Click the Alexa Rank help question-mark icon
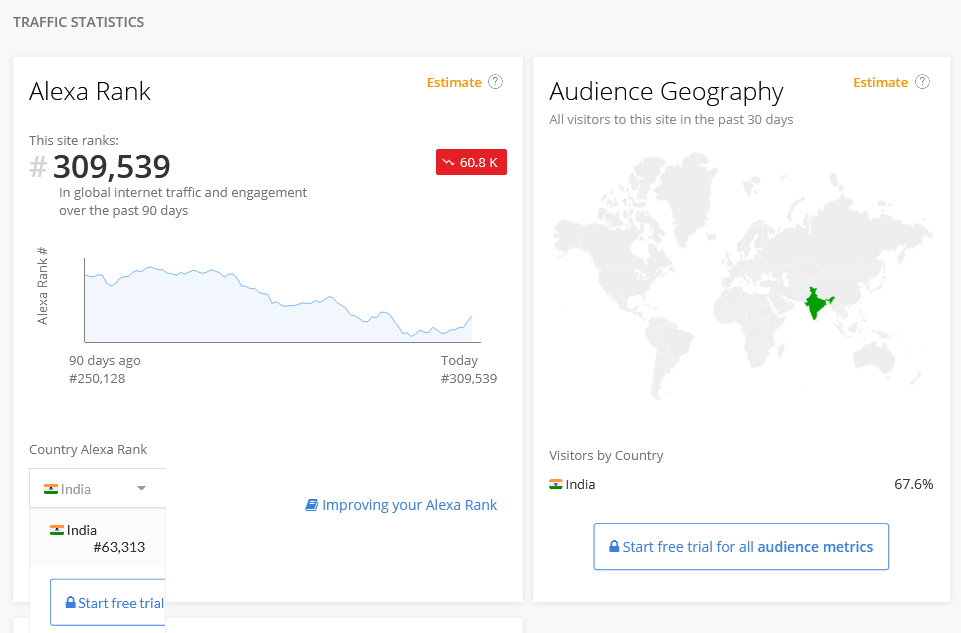961x633 pixels. 495,82
